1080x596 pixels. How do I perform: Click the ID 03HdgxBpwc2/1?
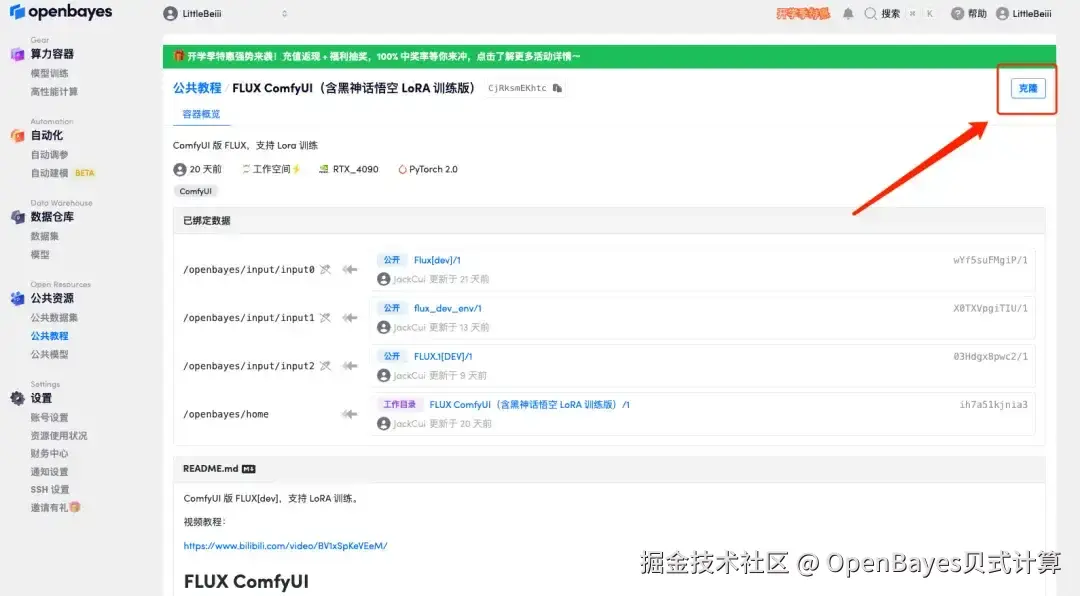click(990, 357)
